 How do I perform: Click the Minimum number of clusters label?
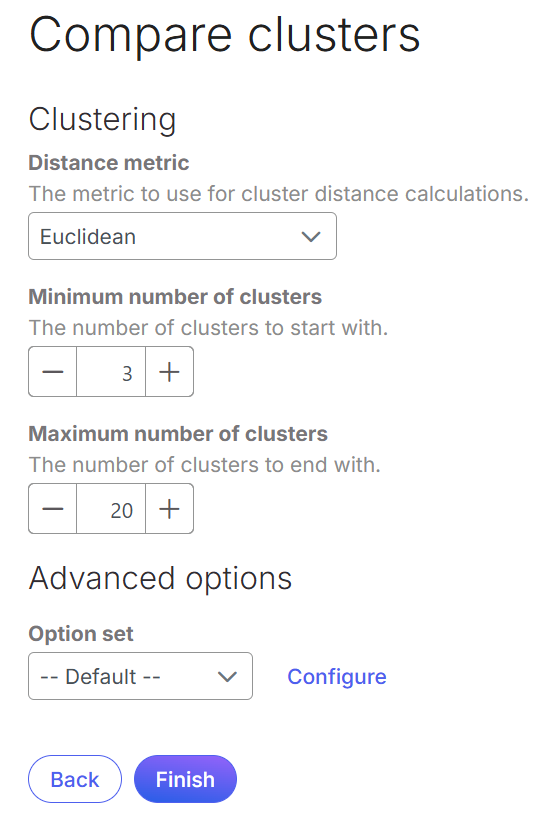[x=175, y=297]
